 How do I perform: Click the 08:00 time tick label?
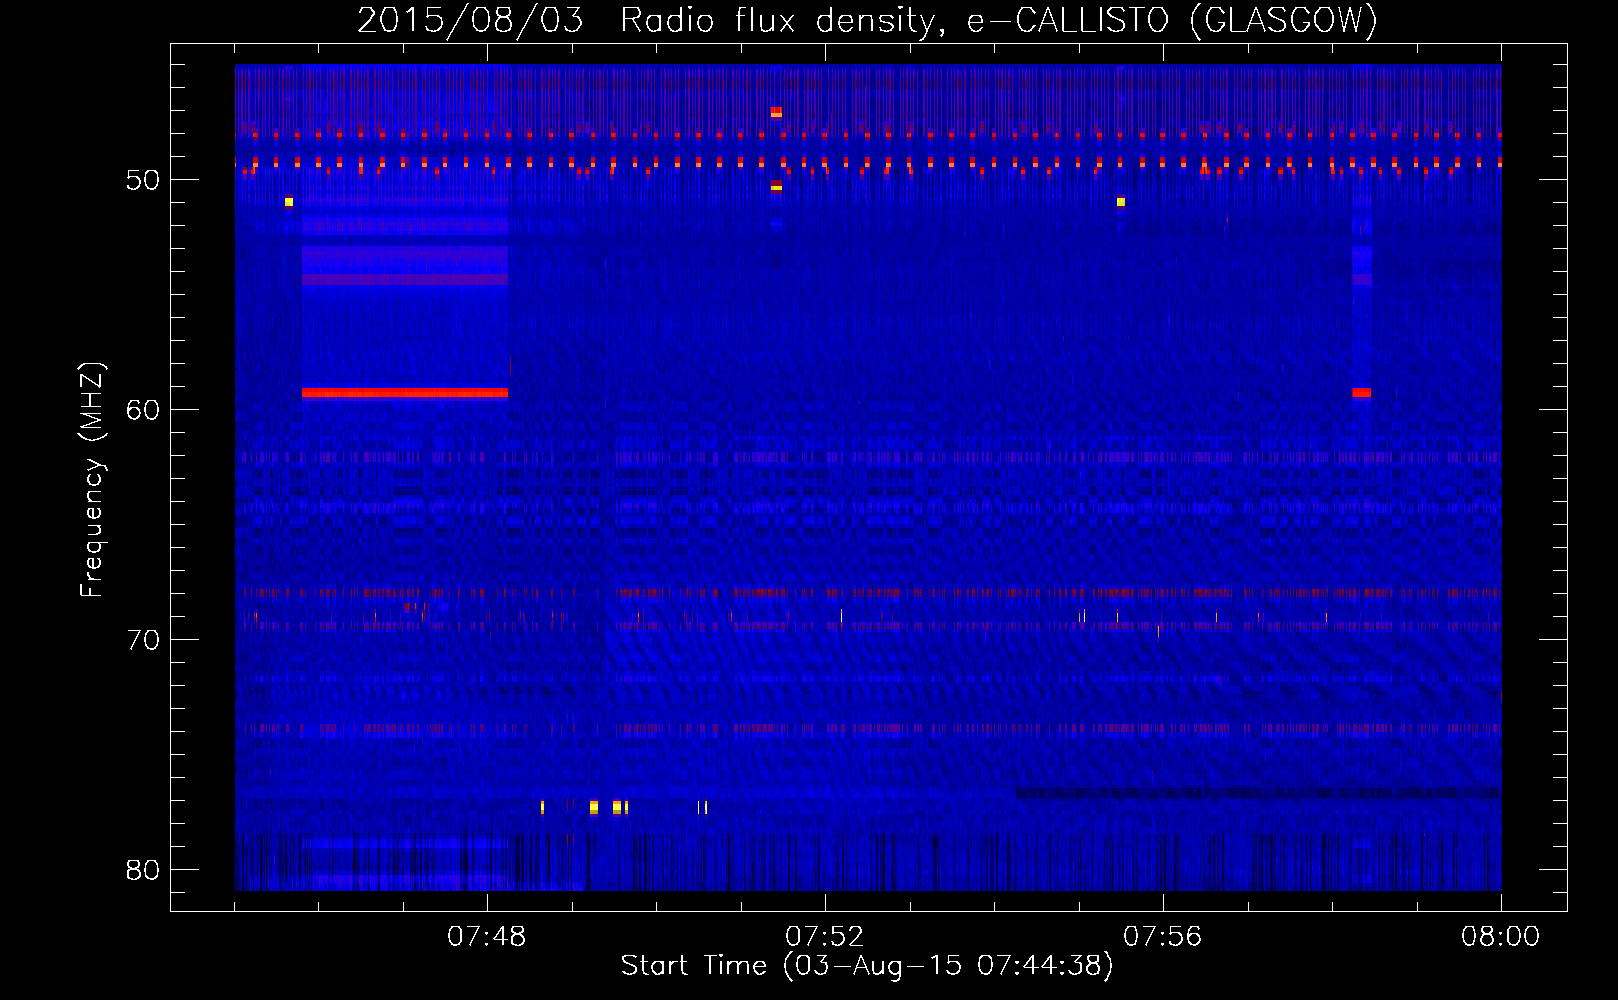1500,937
